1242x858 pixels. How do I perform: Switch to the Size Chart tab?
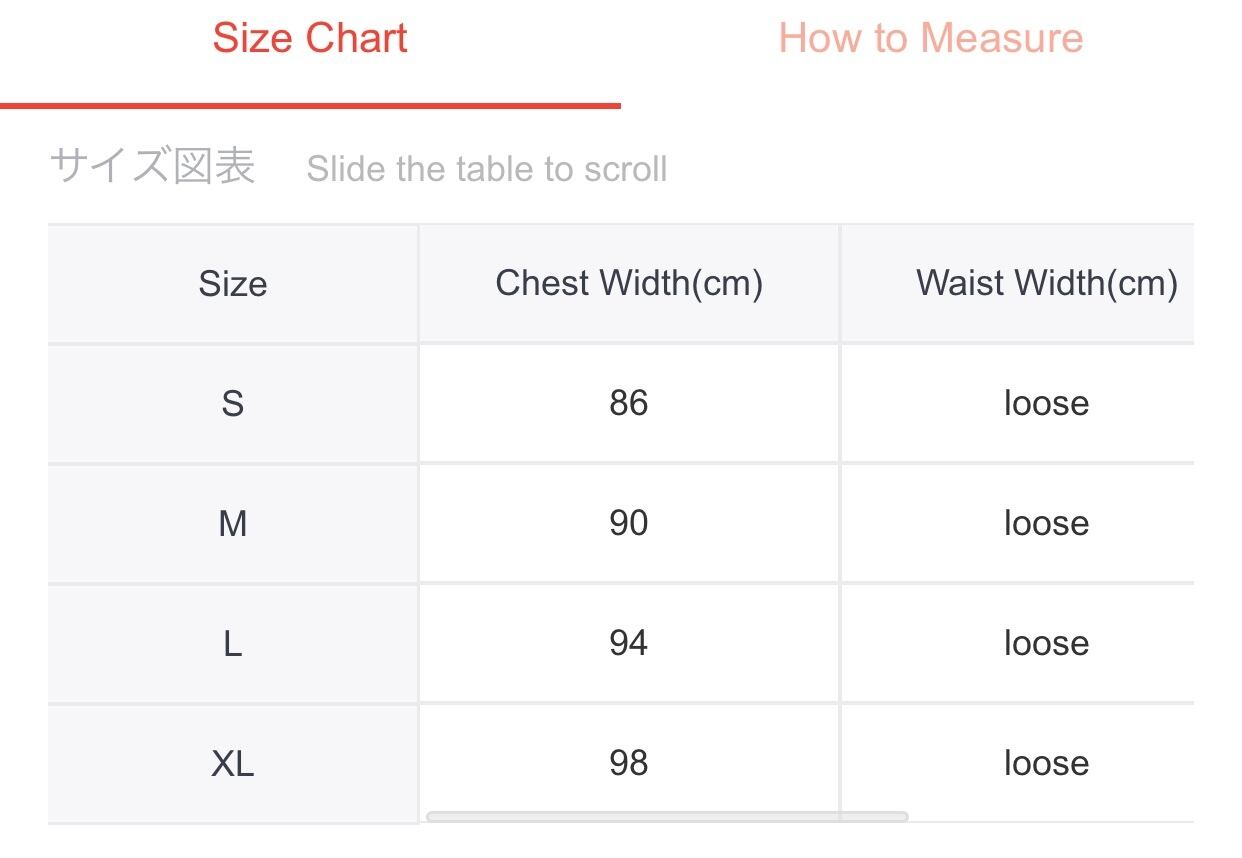(310, 39)
